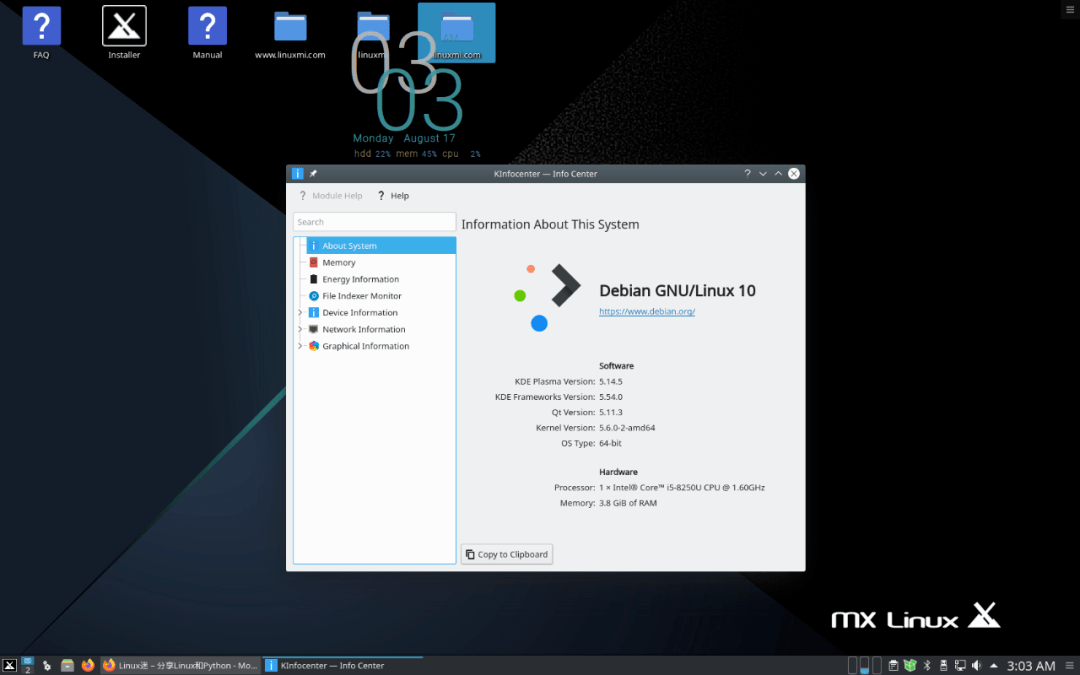The image size is (1080, 675).
Task: Click the Energy Information battery icon
Action: [313, 279]
